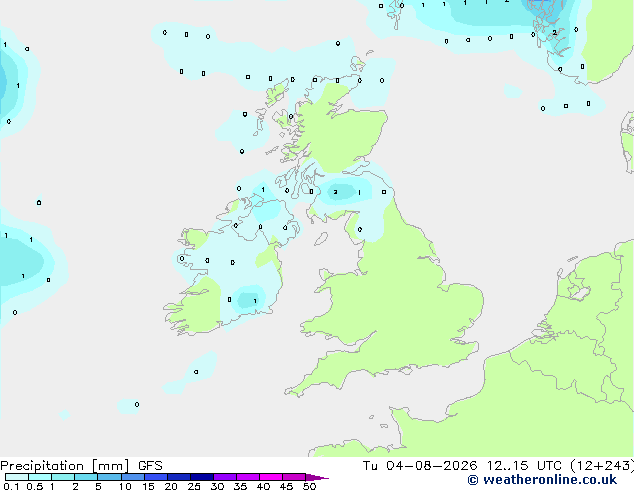Click the '0.1' value on the legend scale
The height and width of the screenshot is (490, 634).
point(11,486)
